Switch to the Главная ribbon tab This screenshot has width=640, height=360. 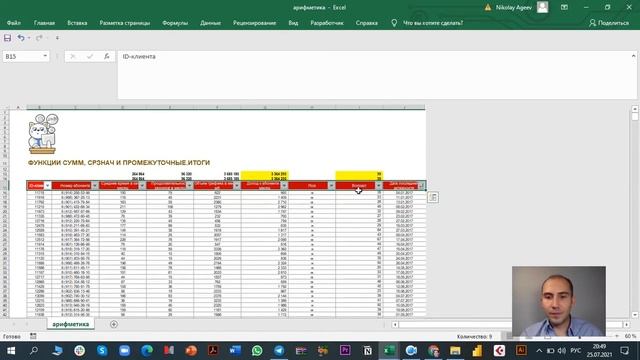(x=44, y=23)
